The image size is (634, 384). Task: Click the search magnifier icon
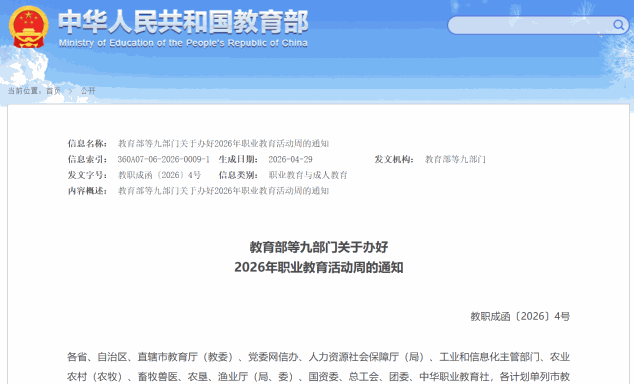(x=618, y=25)
